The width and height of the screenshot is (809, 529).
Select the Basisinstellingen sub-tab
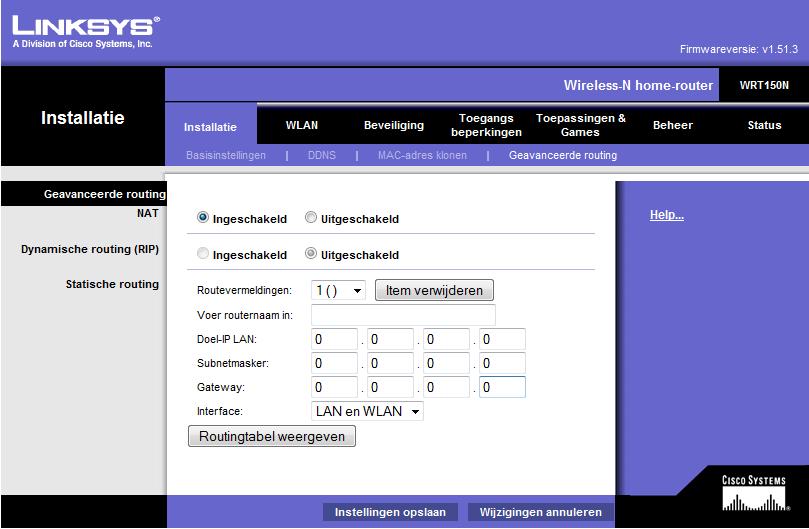pyautogui.click(x=226, y=155)
